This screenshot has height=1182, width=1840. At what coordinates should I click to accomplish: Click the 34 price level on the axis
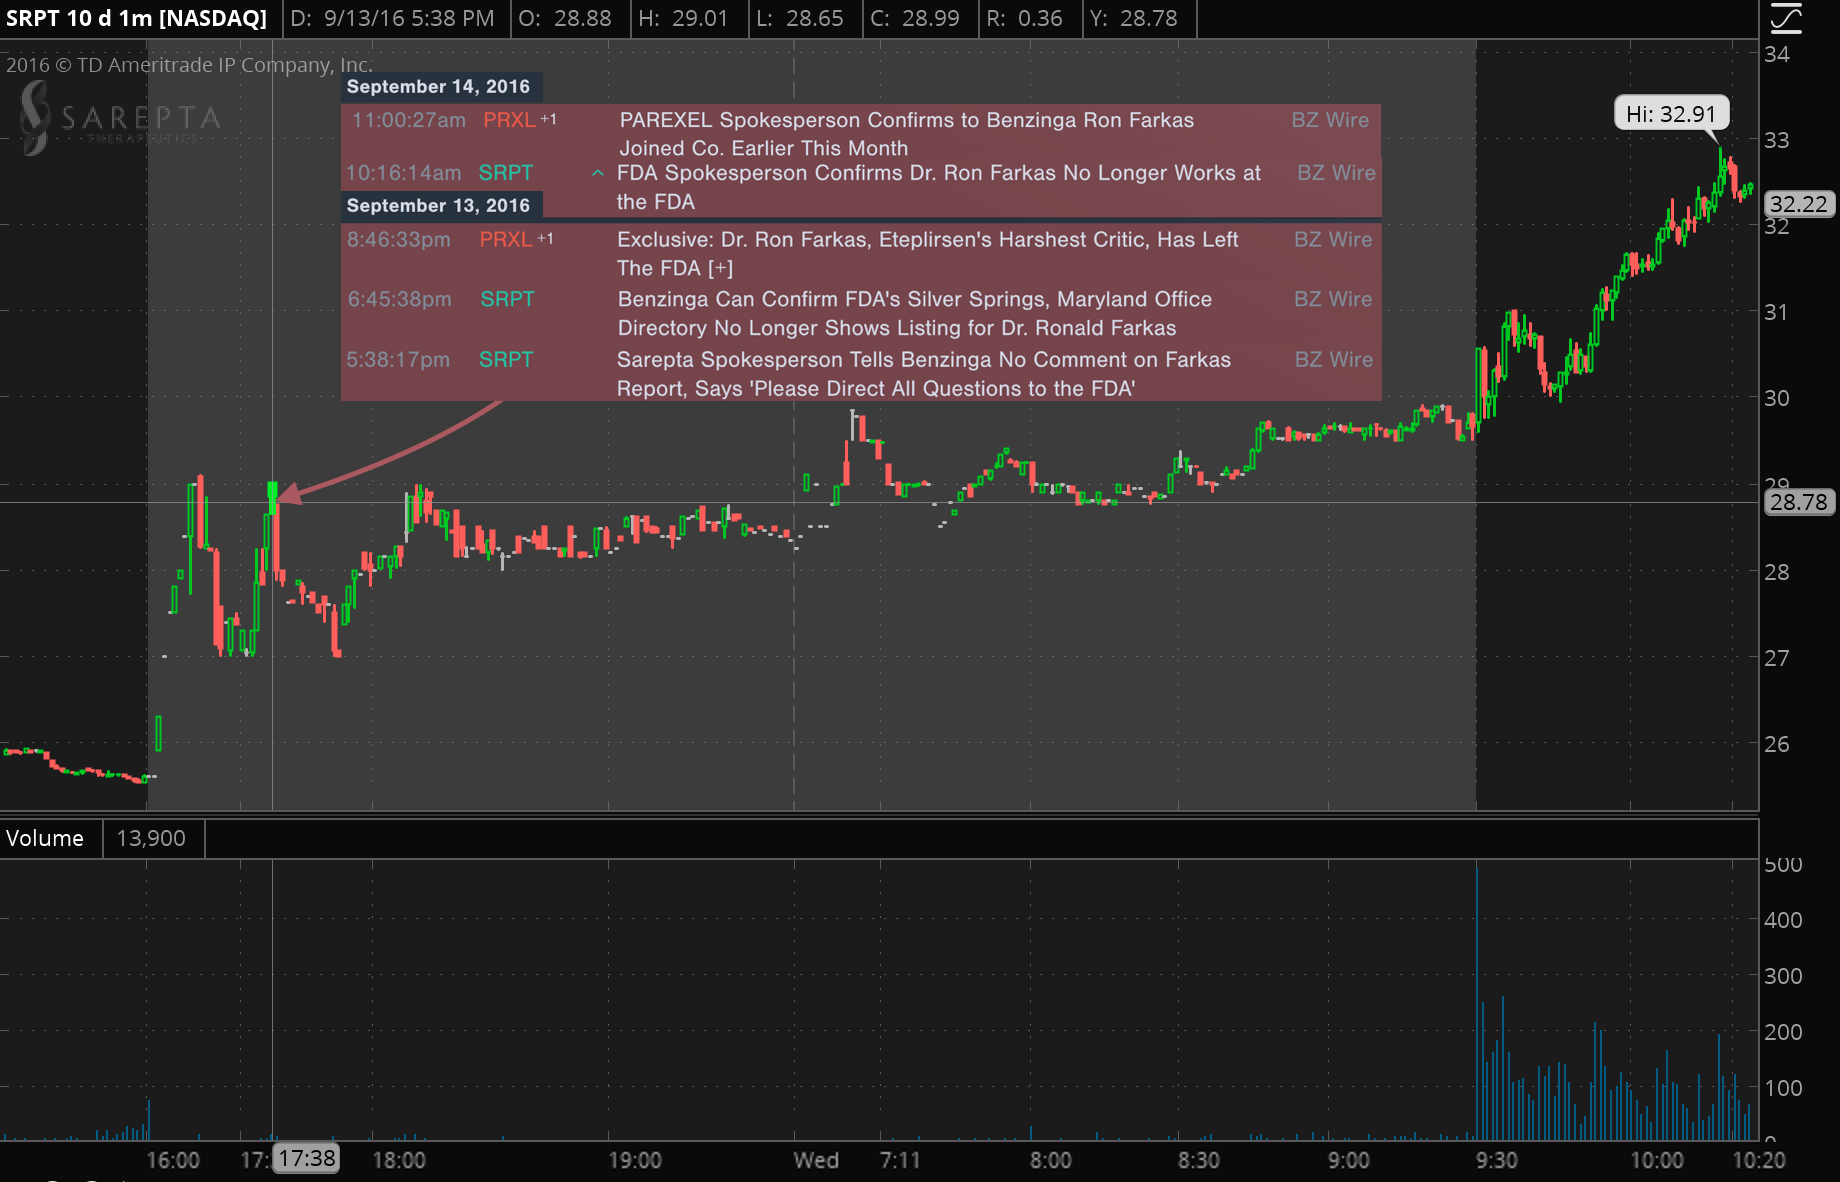1777,55
